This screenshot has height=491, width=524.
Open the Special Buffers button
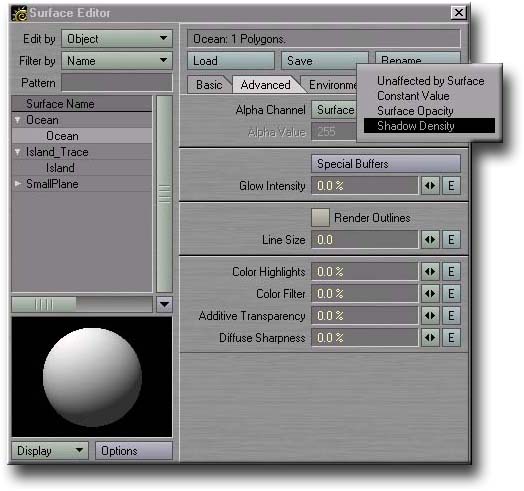pyautogui.click(x=386, y=164)
